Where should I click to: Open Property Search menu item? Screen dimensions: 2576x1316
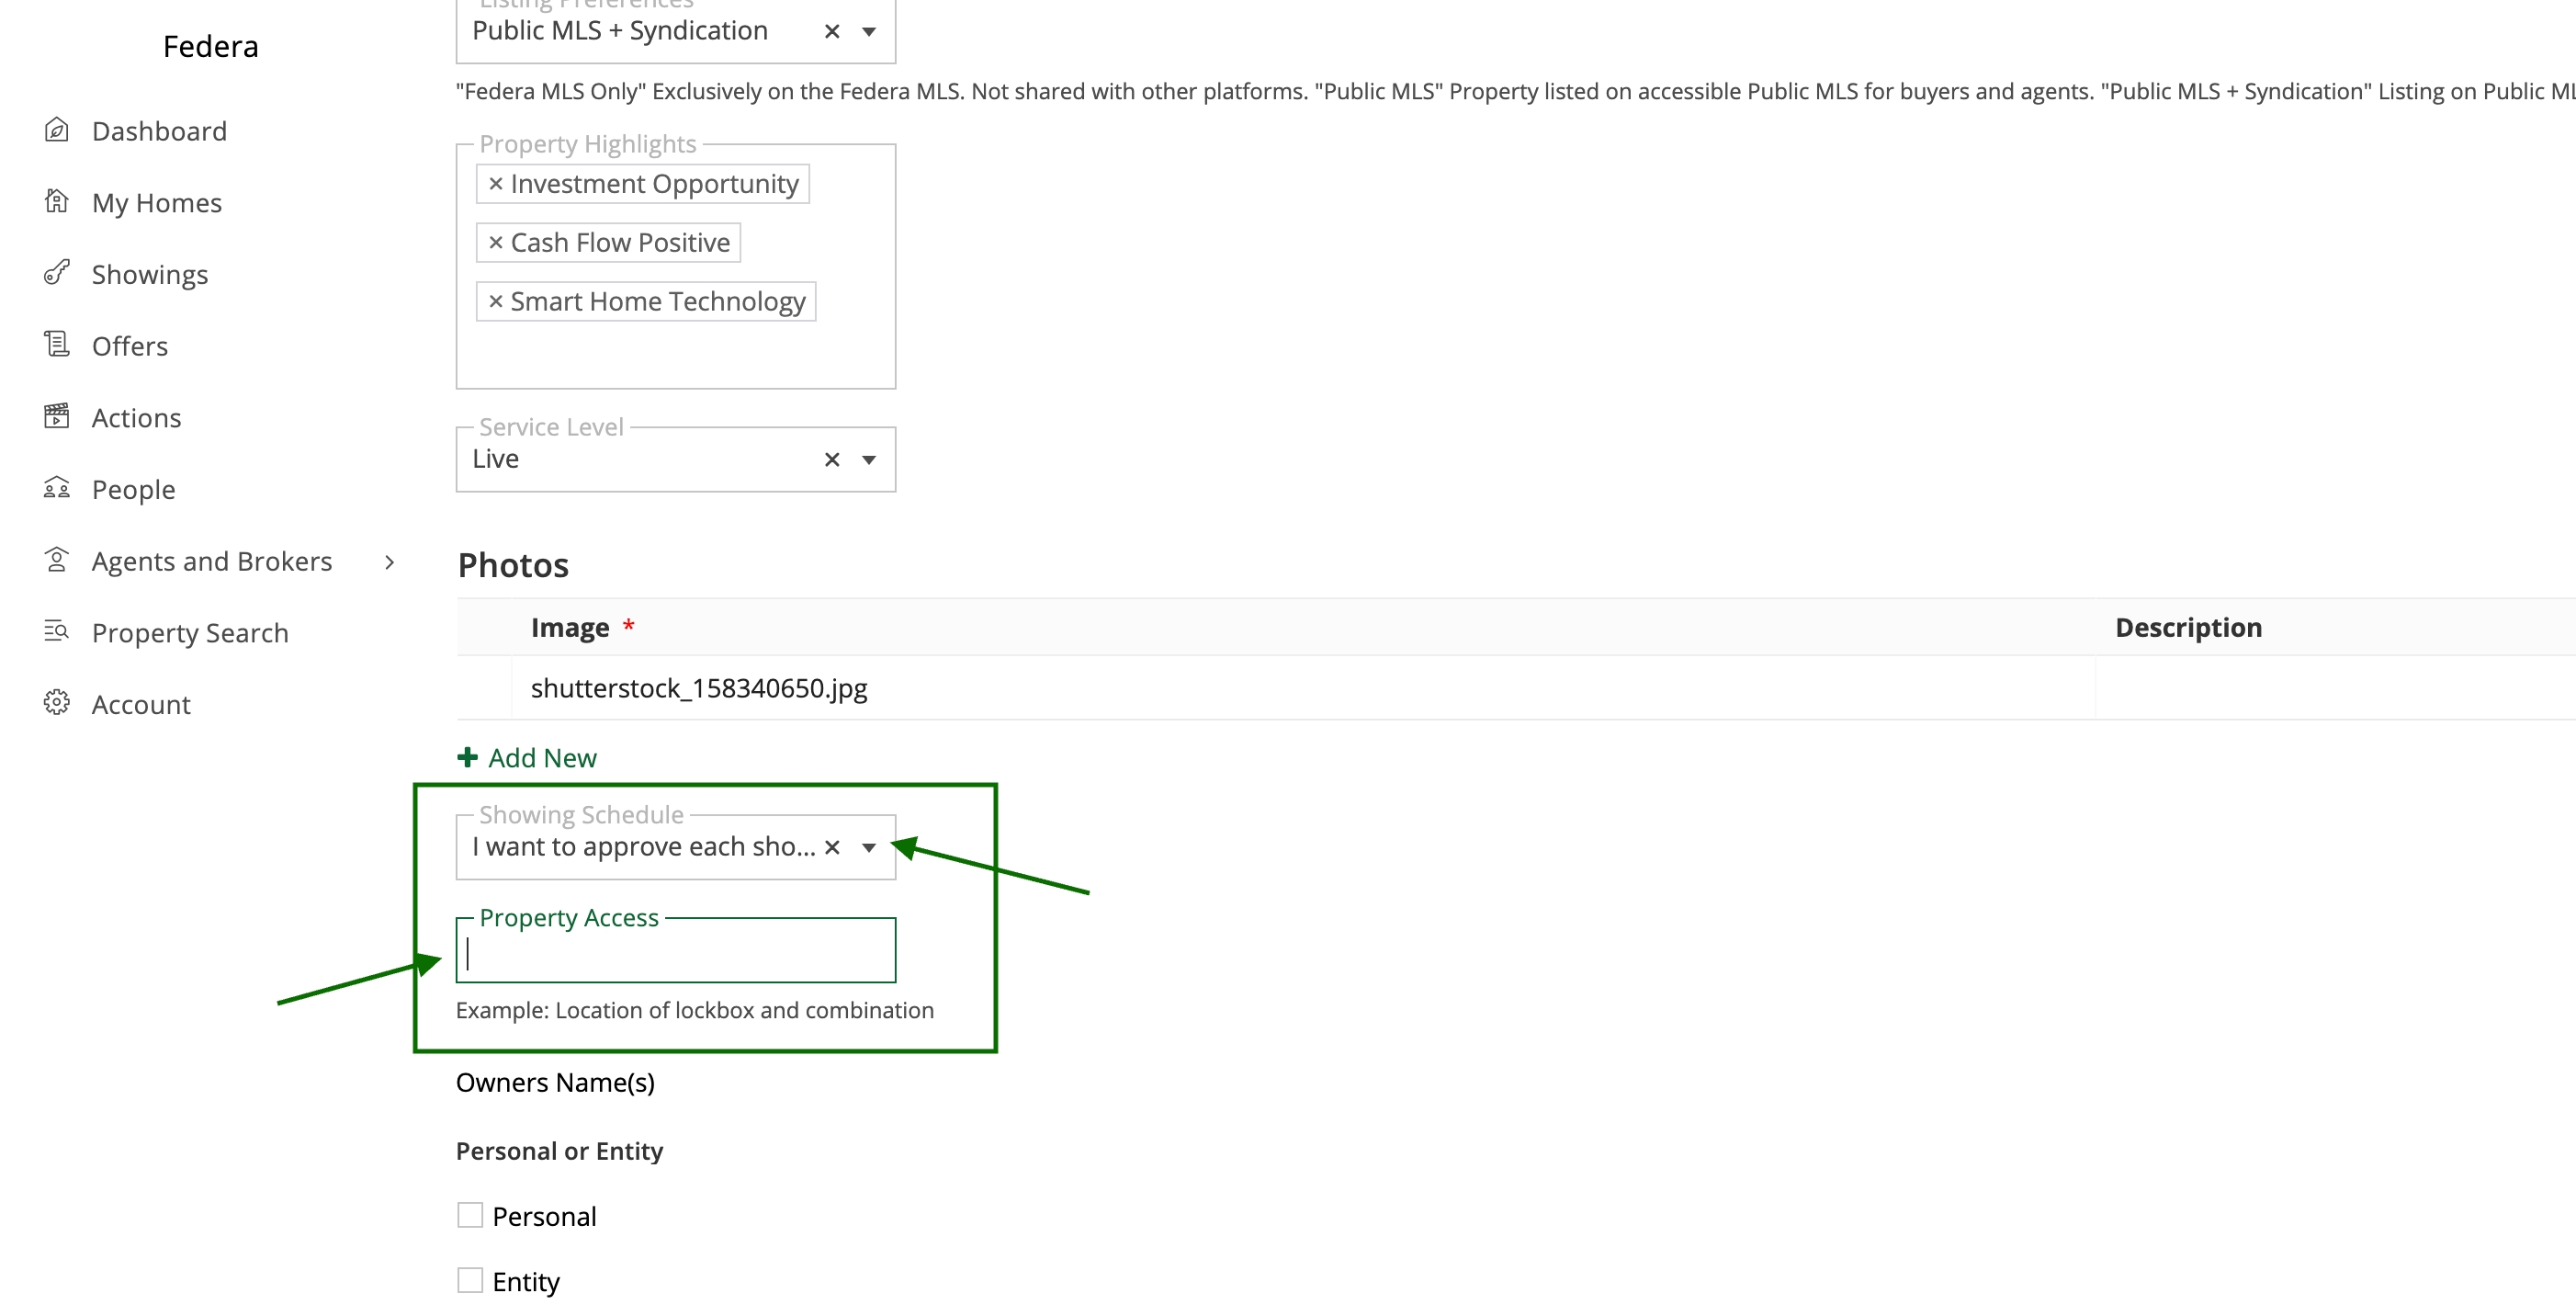point(190,633)
